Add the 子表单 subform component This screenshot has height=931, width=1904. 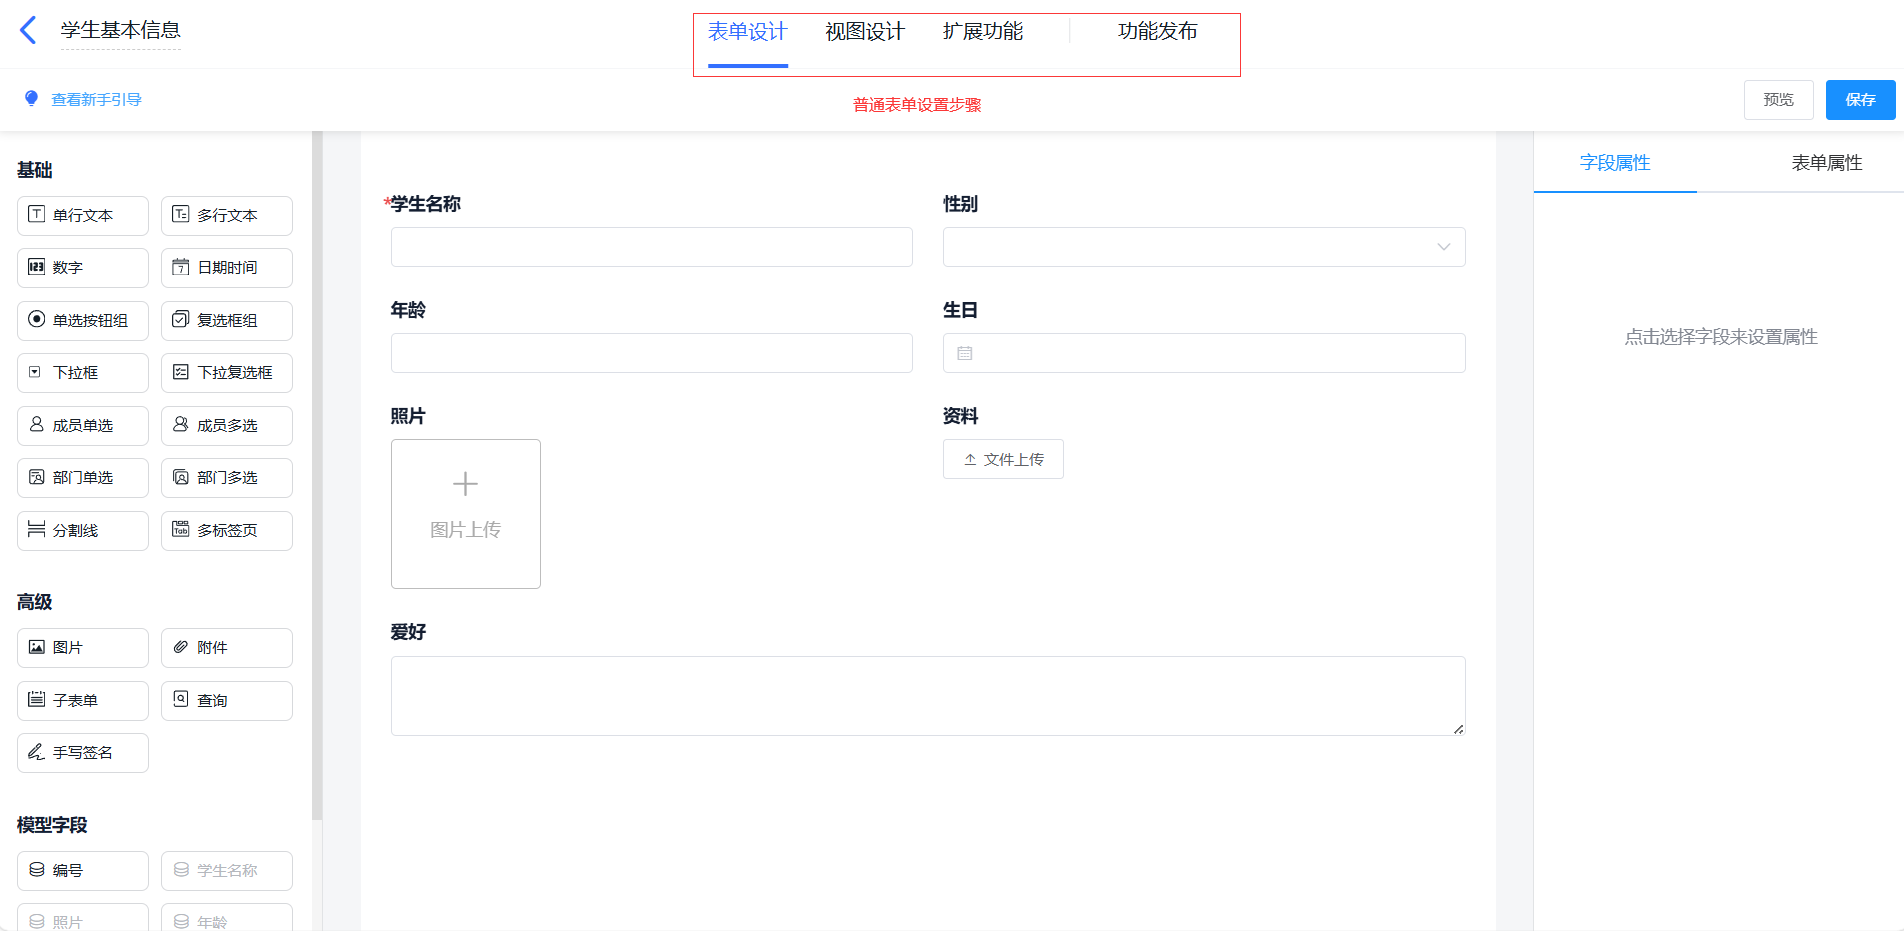pos(83,701)
